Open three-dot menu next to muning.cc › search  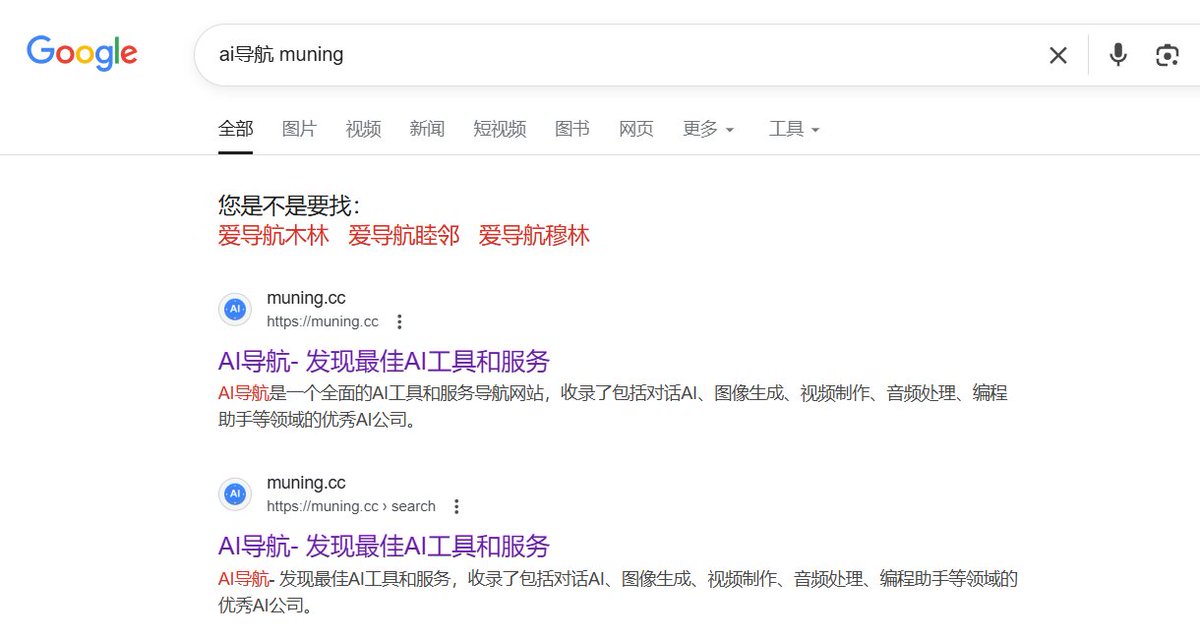pos(457,506)
